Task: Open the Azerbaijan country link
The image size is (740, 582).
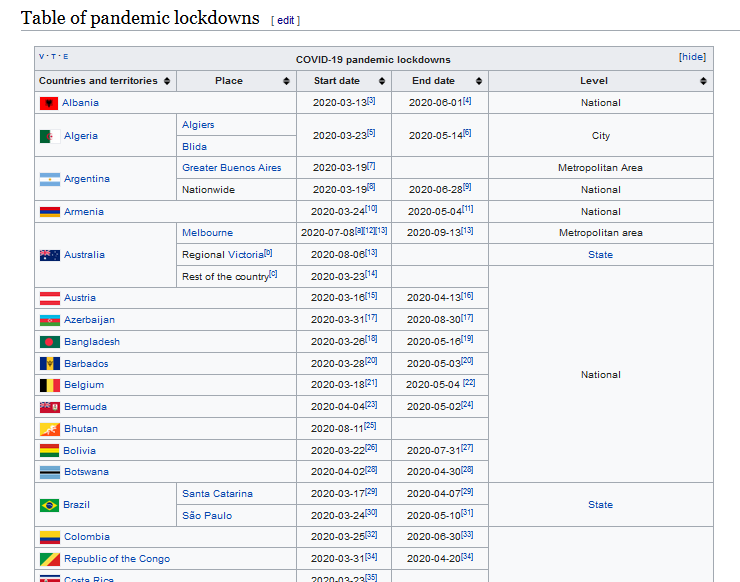Action: [90, 320]
